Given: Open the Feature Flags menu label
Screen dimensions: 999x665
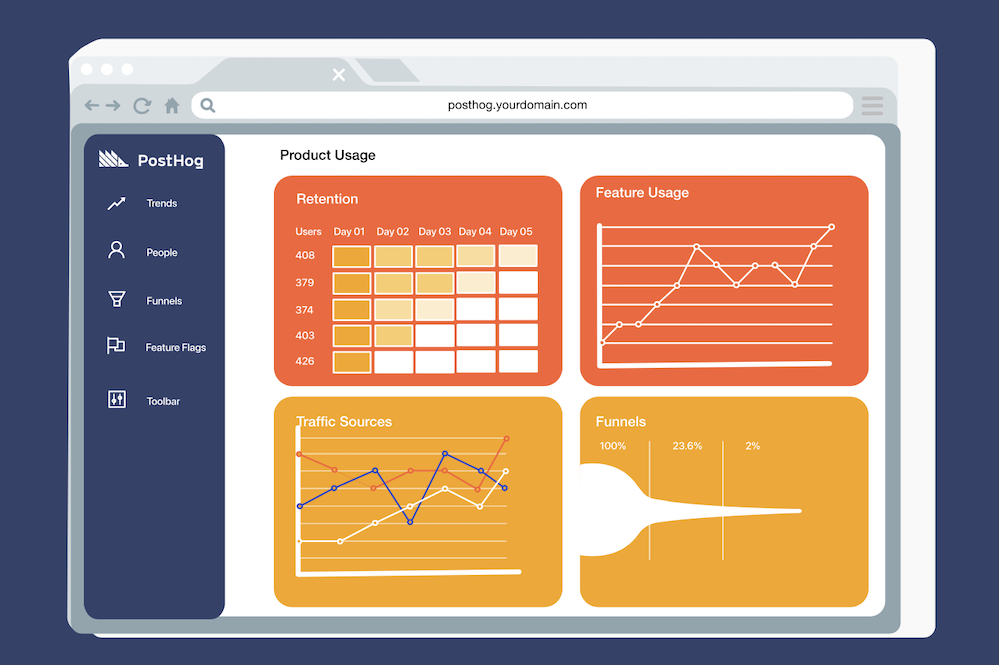Looking at the screenshot, I should (x=176, y=347).
